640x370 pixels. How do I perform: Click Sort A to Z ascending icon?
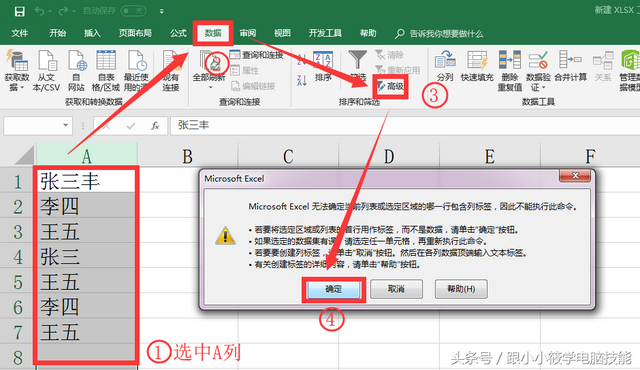tap(302, 60)
